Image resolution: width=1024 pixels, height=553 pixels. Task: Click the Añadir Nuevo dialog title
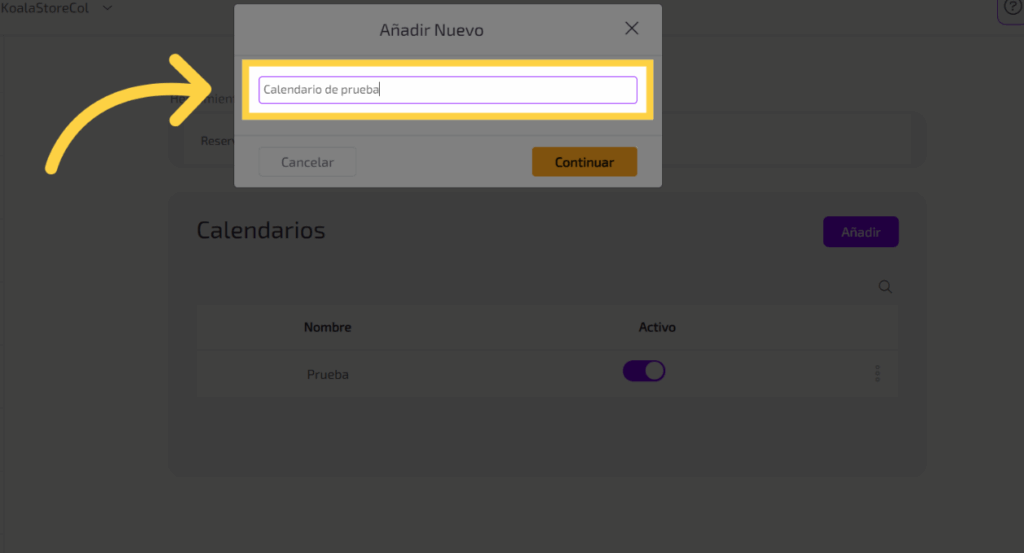point(431,30)
